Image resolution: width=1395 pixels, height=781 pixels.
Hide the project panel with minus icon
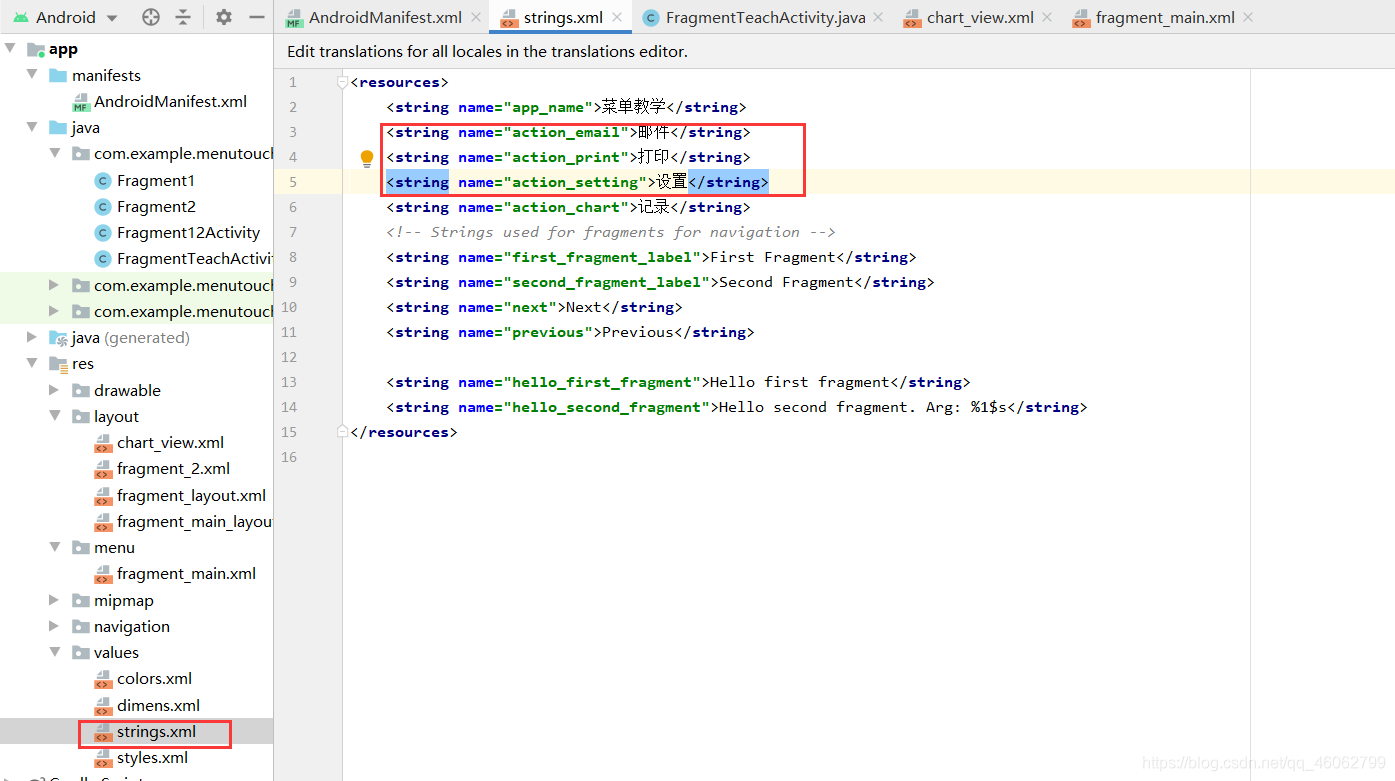click(256, 17)
